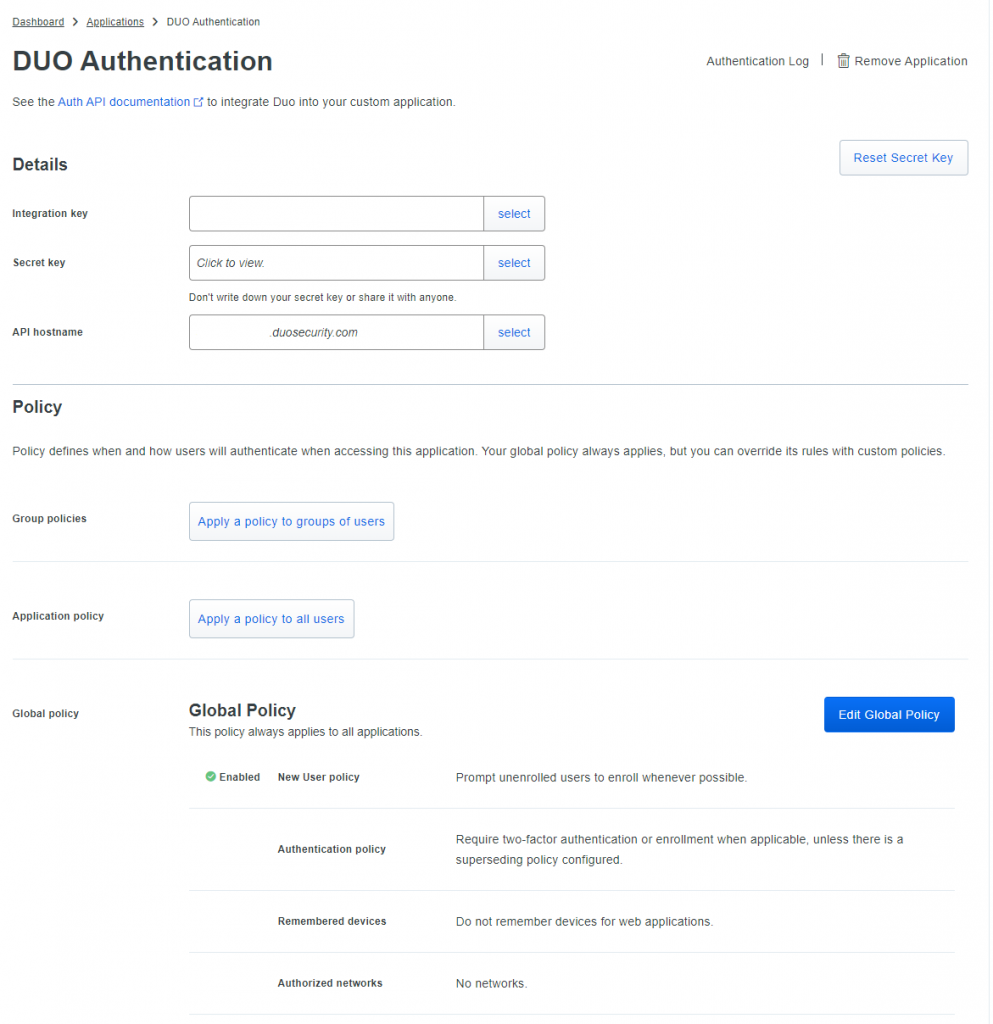This screenshot has width=993, height=1024.
Task: Click the Global Policy heading
Action: 242,710
